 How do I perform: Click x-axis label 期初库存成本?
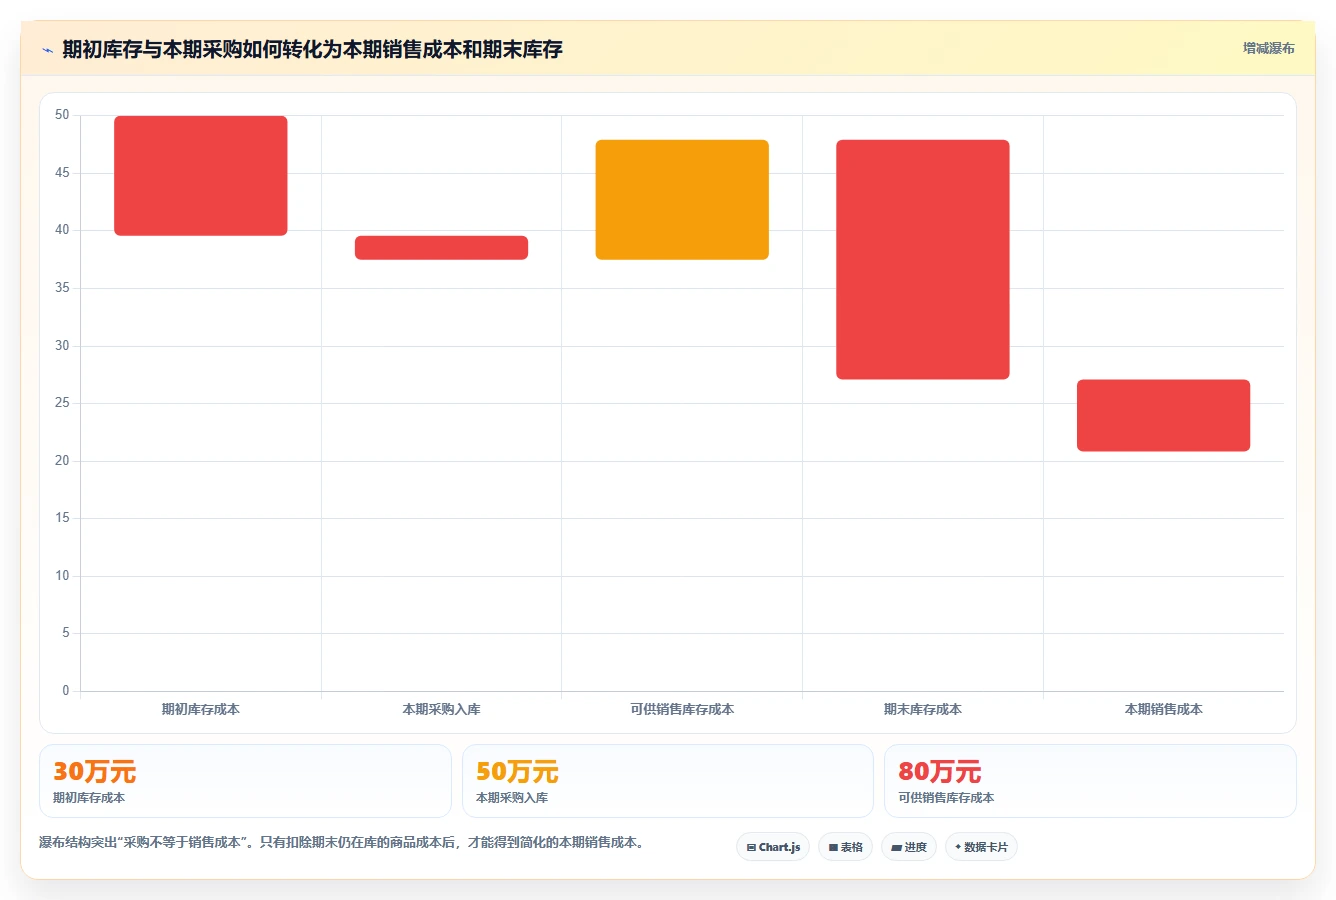tap(201, 709)
